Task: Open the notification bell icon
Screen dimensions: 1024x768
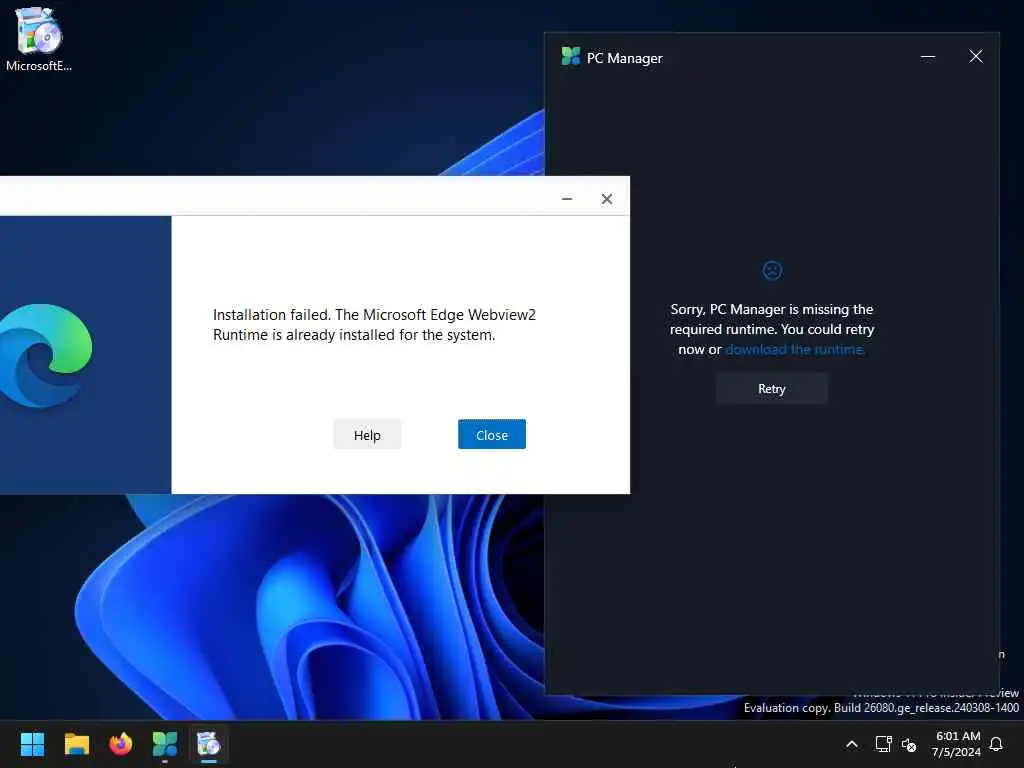Action: (996, 744)
